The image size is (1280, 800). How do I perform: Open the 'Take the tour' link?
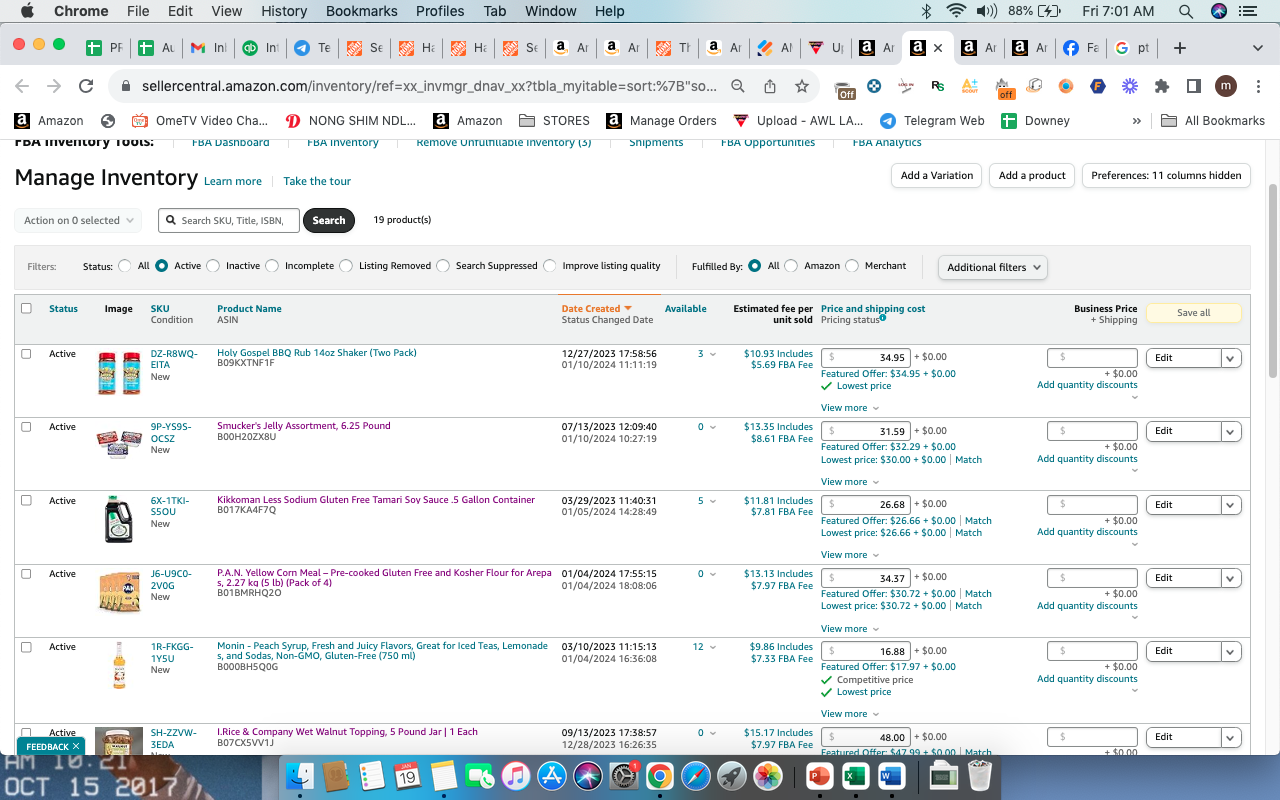(317, 181)
